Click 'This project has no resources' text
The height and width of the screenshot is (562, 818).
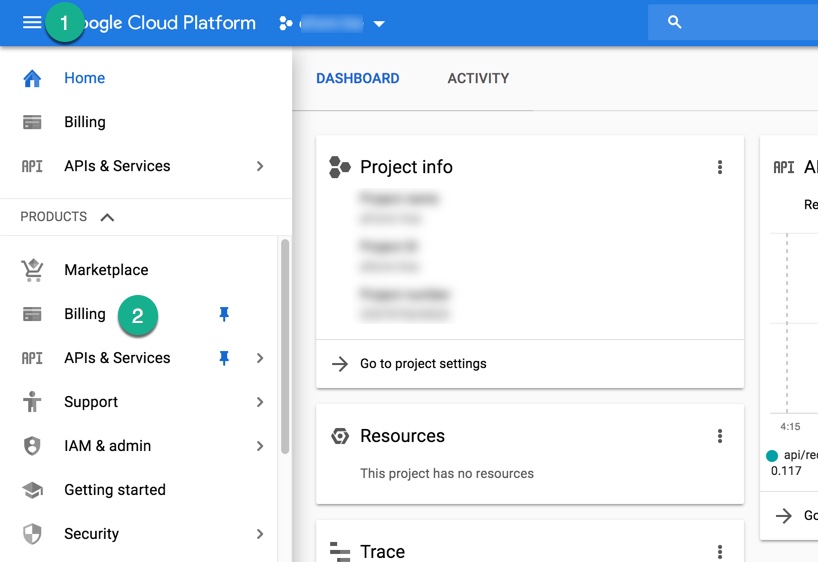coord(447,473)
